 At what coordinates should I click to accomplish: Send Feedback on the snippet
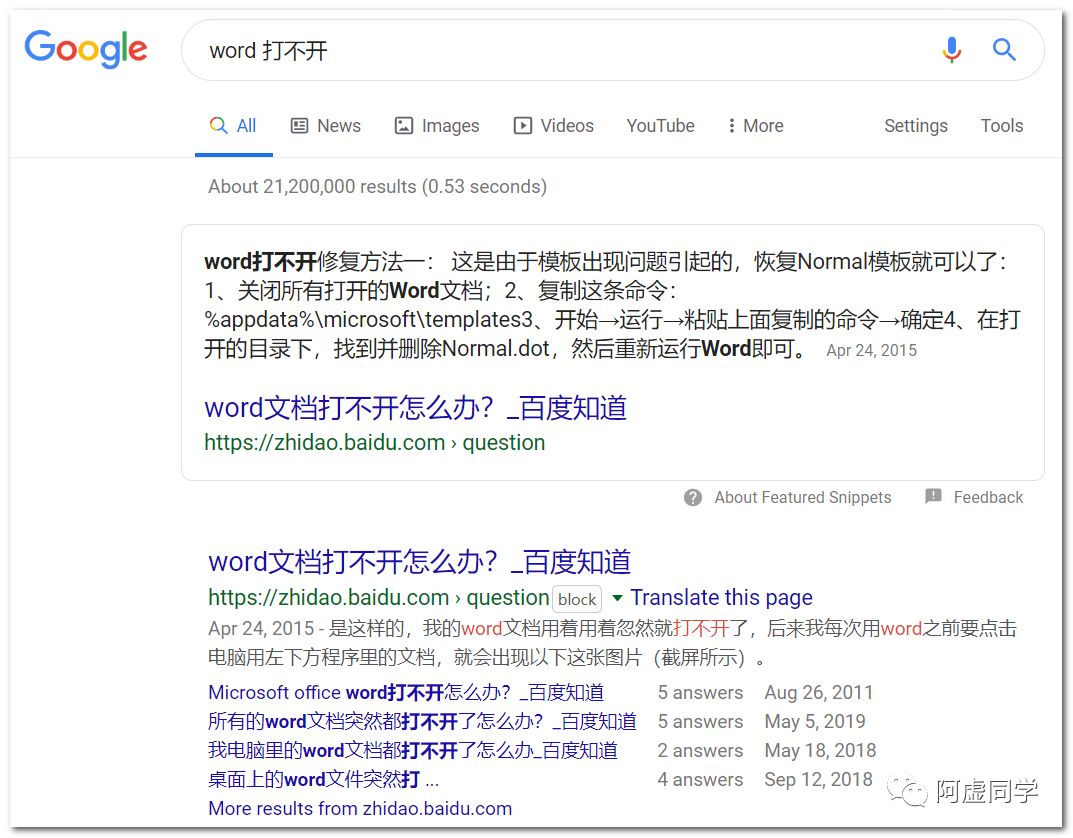pos(988,497)
